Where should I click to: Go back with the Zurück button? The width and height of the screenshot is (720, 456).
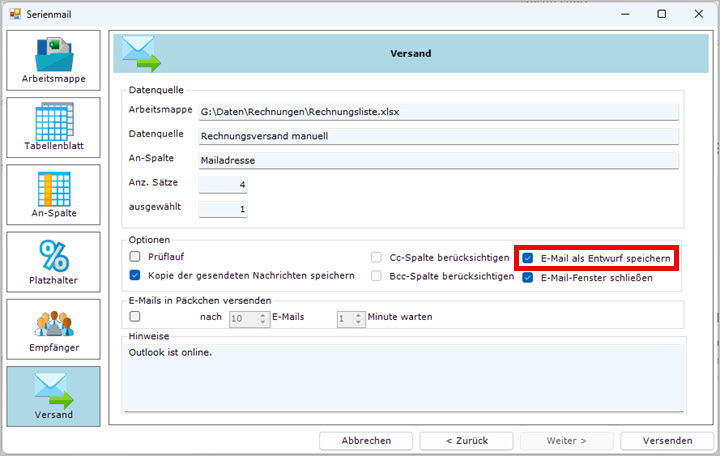467,440
